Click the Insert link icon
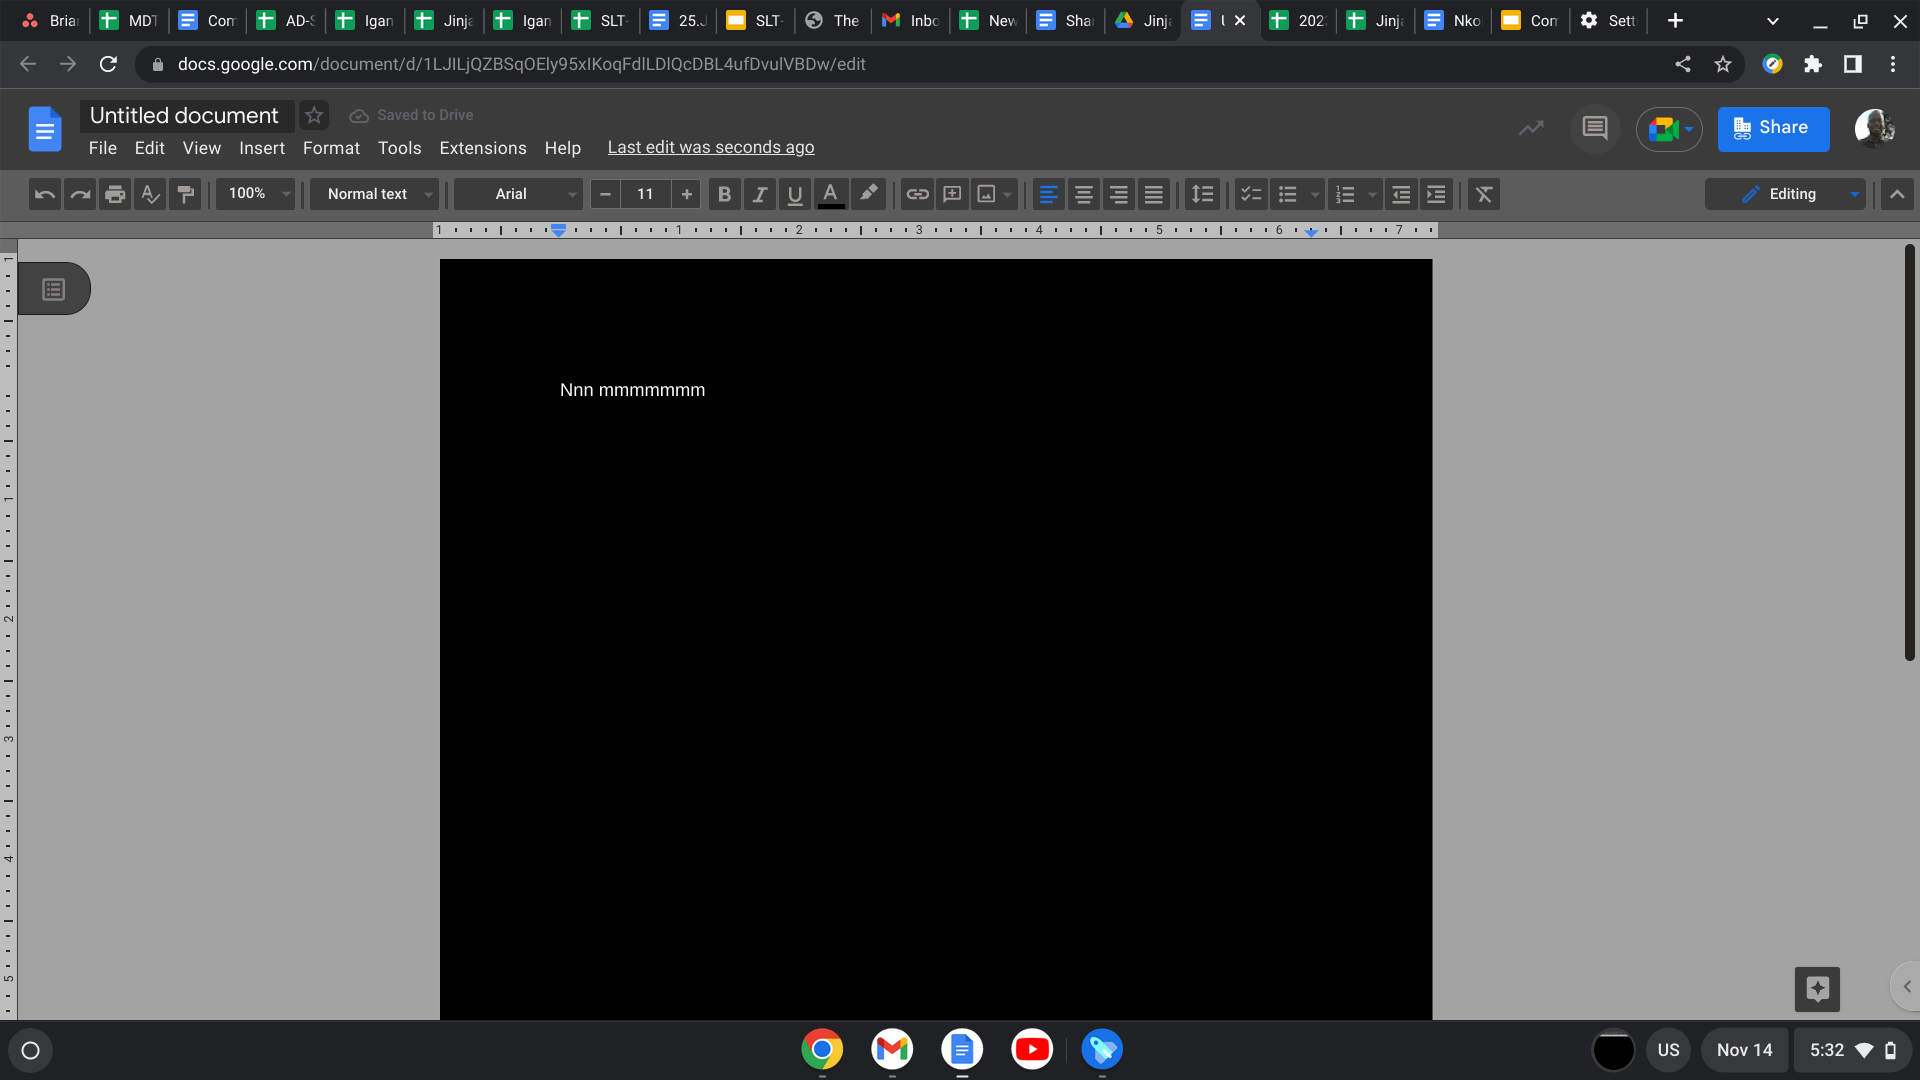Viewport: 1920px width, 1080px height. tap(917, 194)
